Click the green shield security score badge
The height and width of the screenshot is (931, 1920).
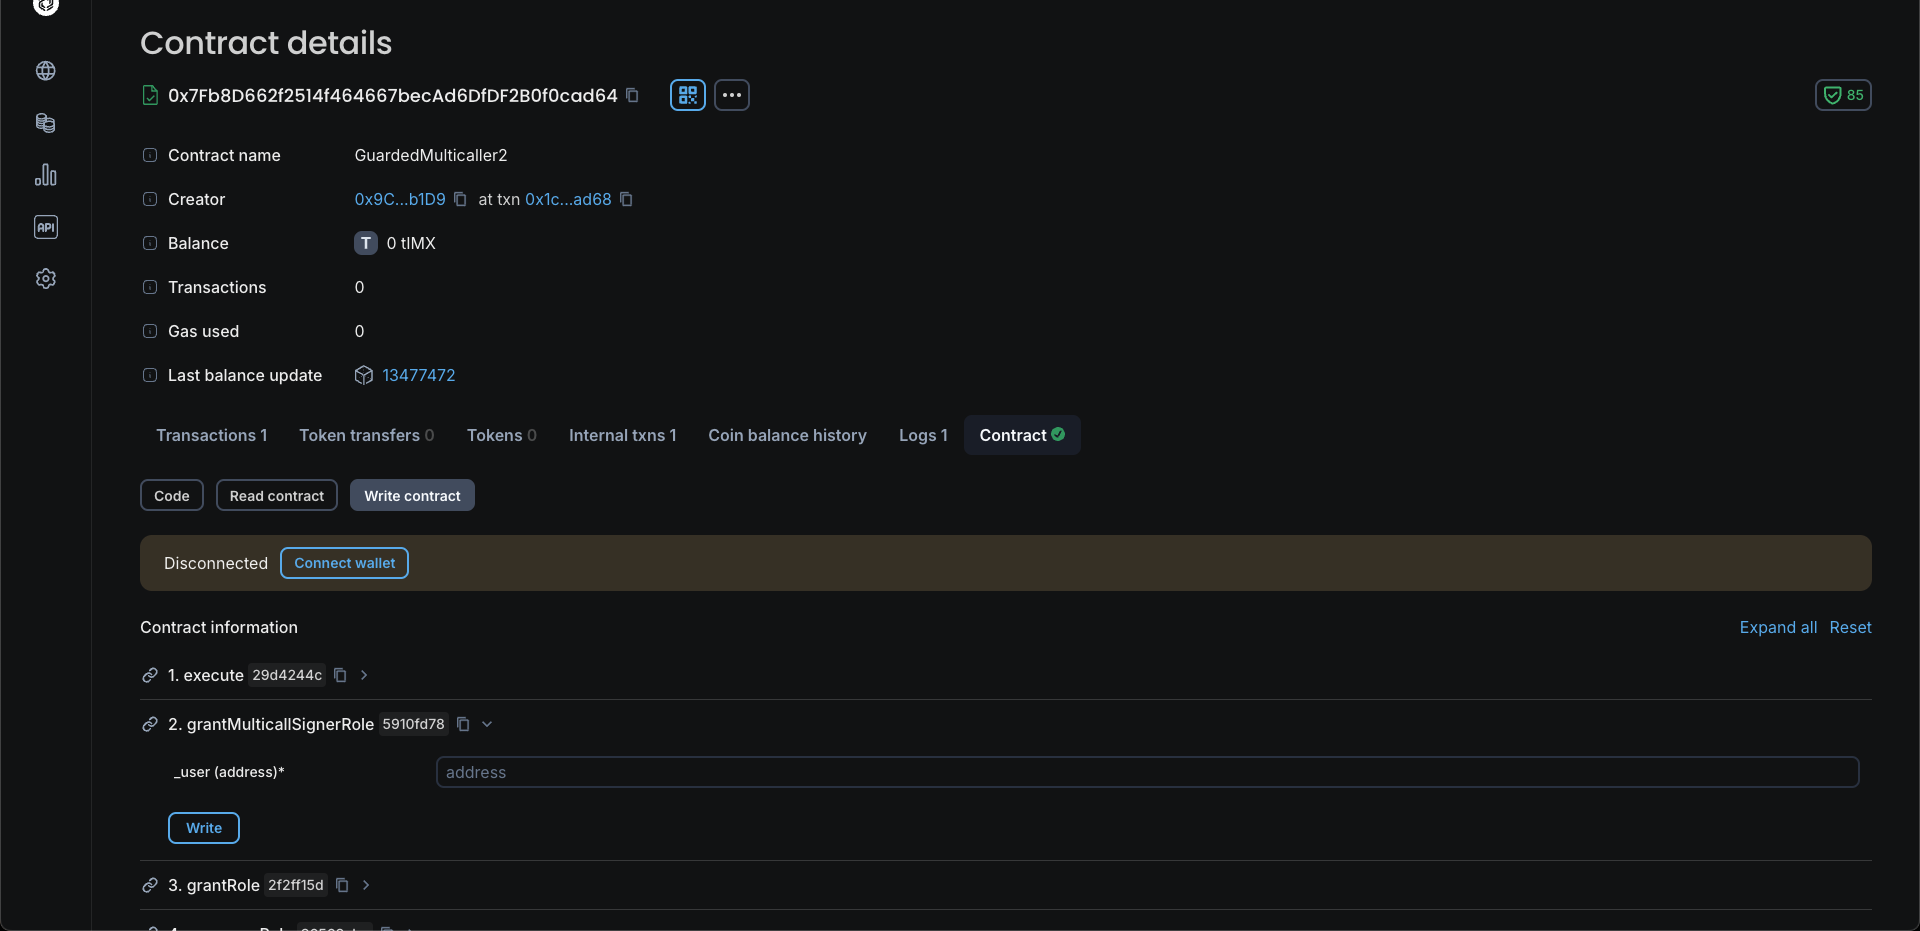pyautogui.click(x=1843, y=95)
